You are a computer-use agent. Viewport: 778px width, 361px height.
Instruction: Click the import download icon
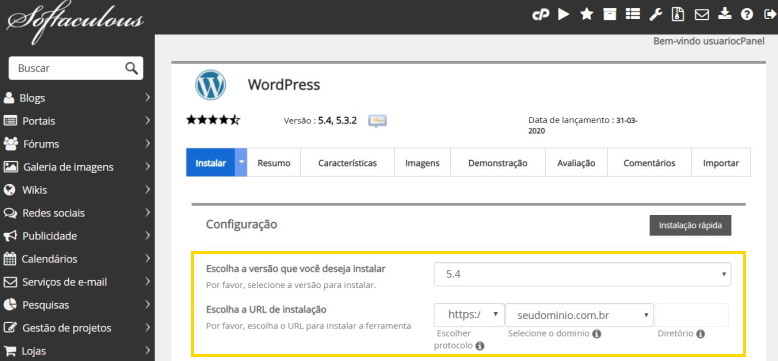pyautogui.click(x=724, y=14)
